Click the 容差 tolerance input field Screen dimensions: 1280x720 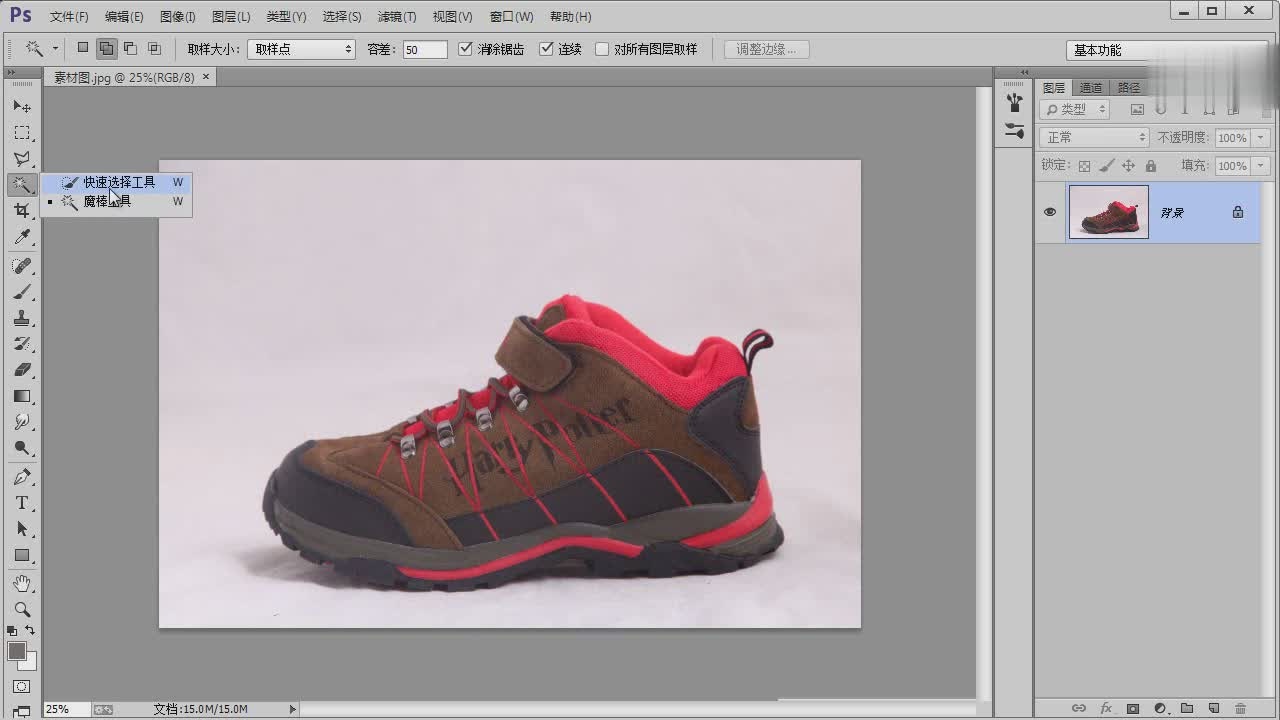point(425,49)
